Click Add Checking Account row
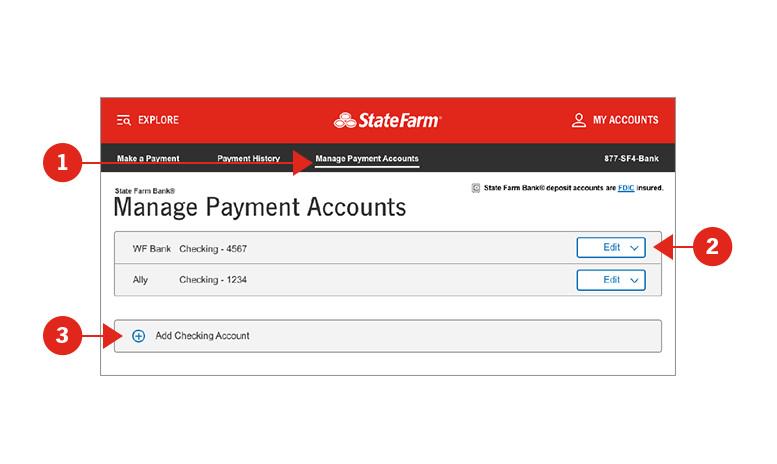This screenshot has height=464, width=777. click(x=388, y=336)
